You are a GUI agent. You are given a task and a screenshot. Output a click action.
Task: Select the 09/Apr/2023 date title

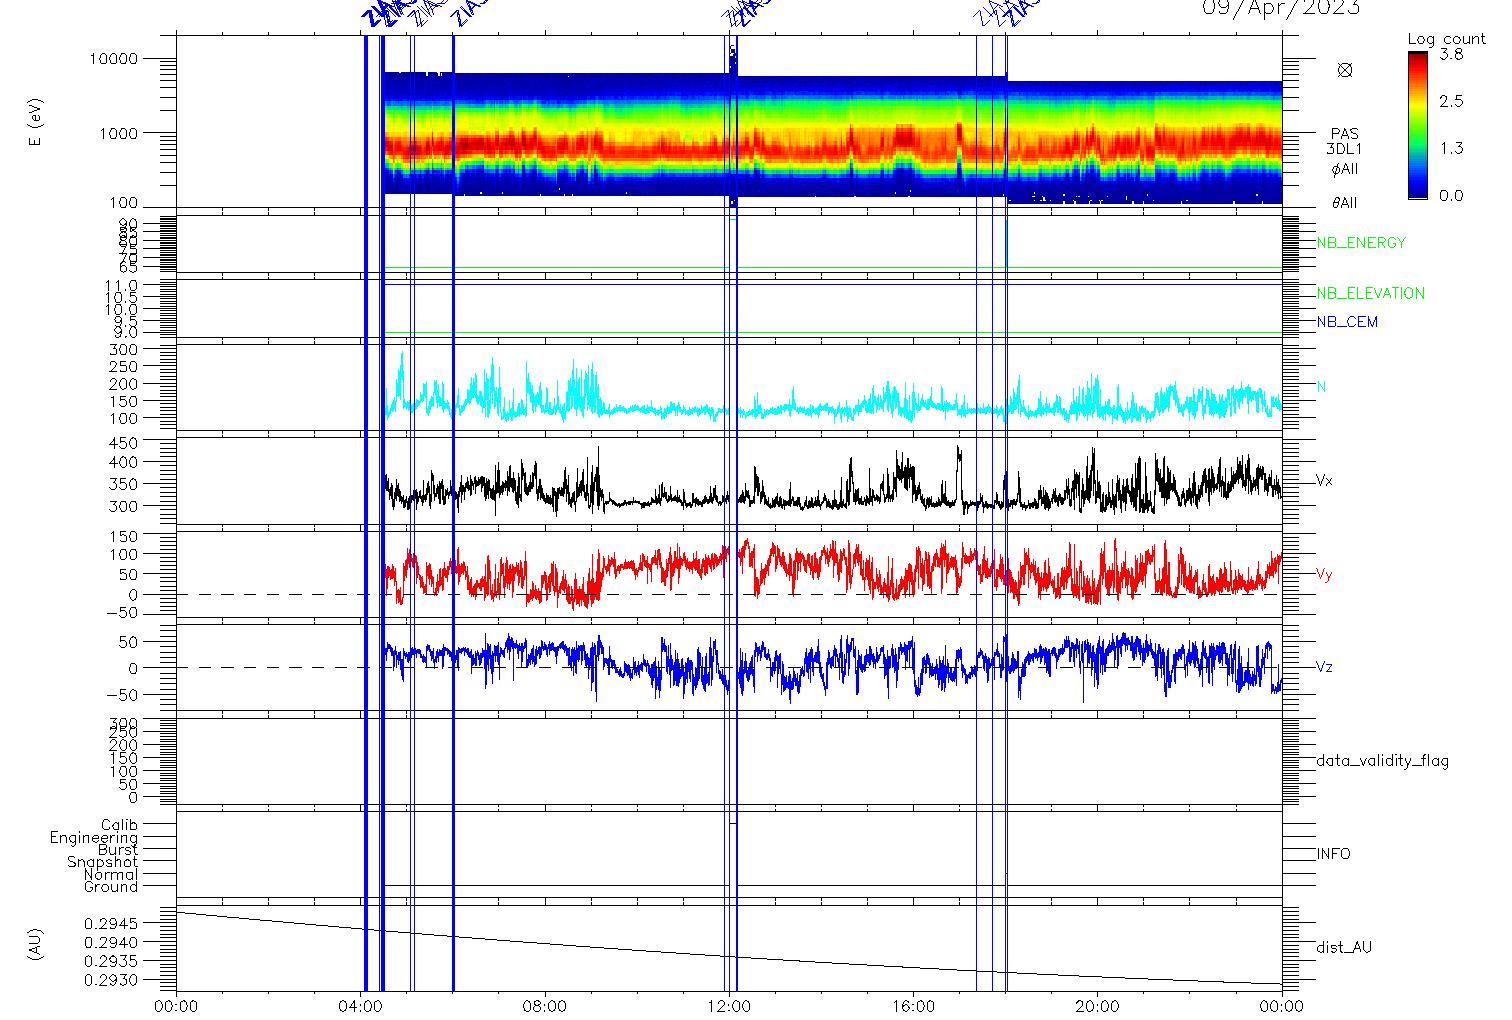(x=1281, y=8)
